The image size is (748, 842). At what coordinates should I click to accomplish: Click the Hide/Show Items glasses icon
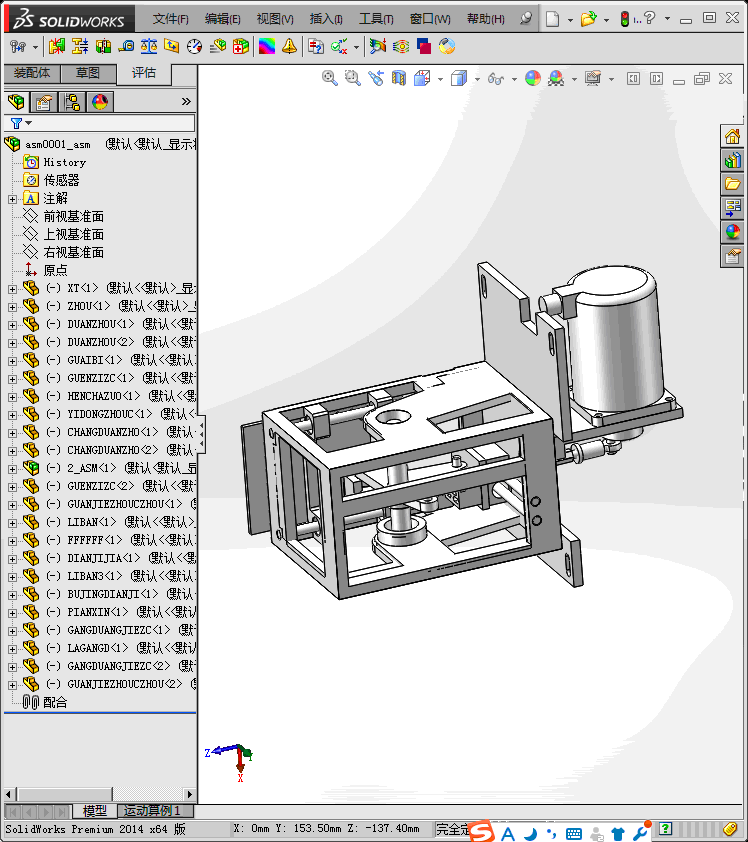[496, 79]
